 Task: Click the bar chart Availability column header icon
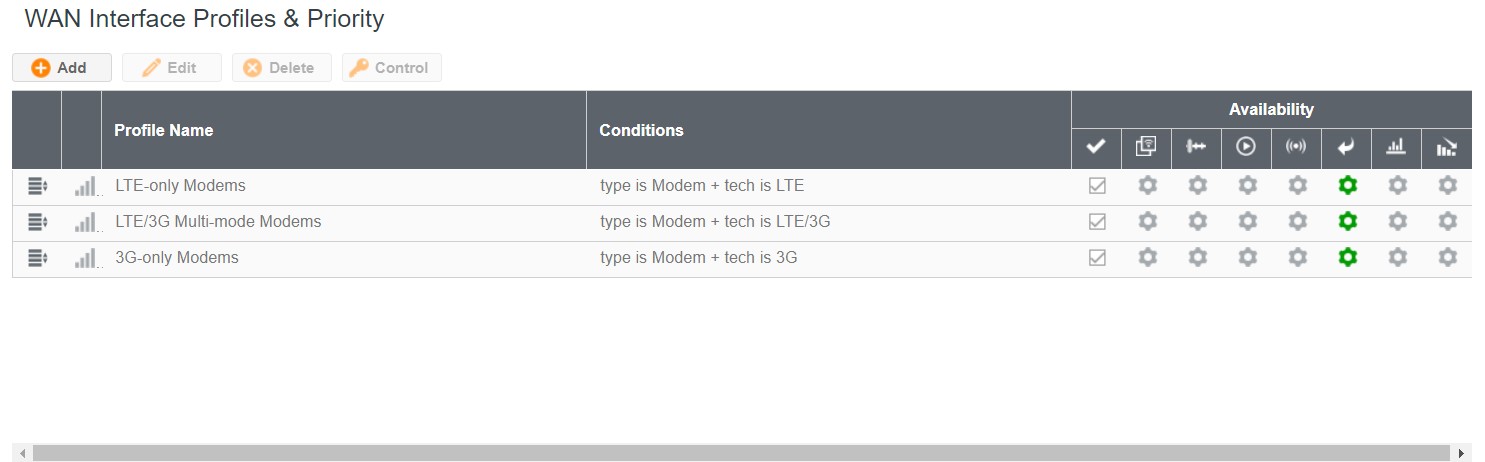1396,147
